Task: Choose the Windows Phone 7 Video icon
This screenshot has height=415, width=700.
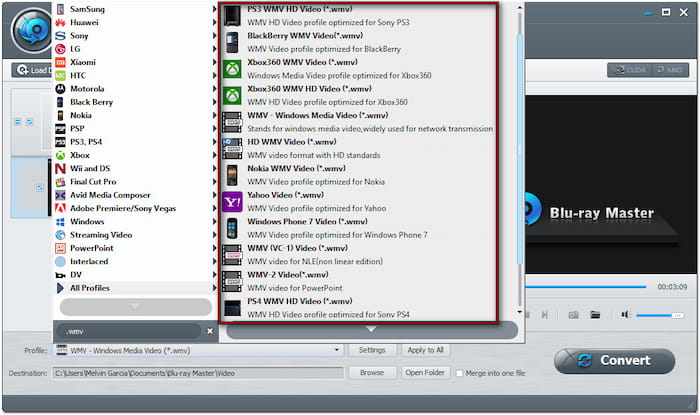Action: pyautogui.click(x=232, y=227)
